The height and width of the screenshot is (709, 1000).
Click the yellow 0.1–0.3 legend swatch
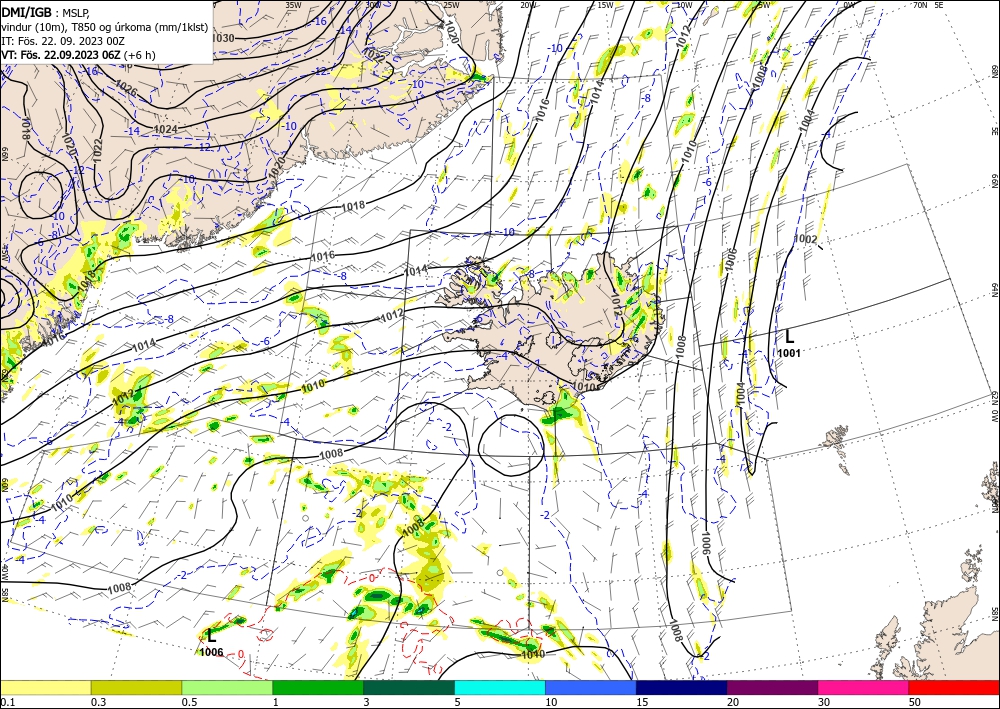[x=45, y=687]
